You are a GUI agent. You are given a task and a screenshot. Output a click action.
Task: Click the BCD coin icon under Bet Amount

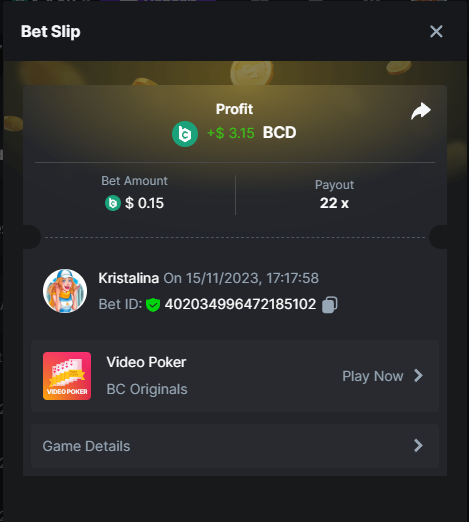113,203
